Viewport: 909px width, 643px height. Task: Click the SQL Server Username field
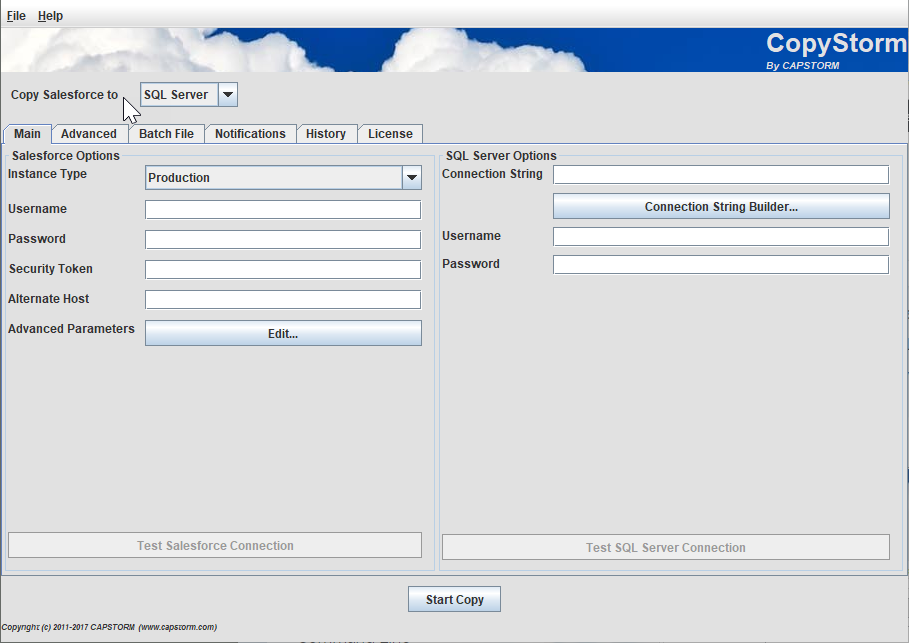[x=721, y=237]
